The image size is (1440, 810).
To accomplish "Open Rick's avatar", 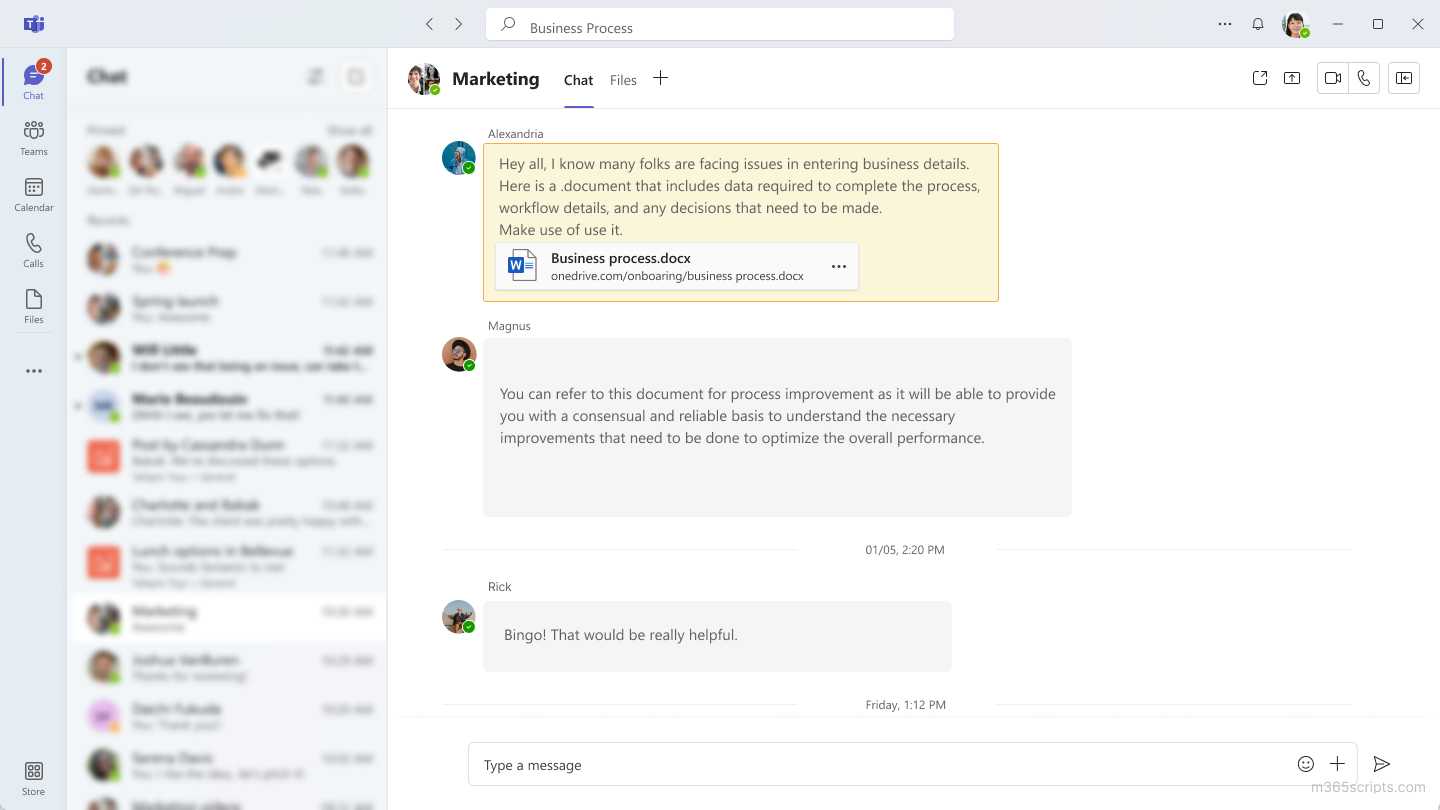I will 459,617.
